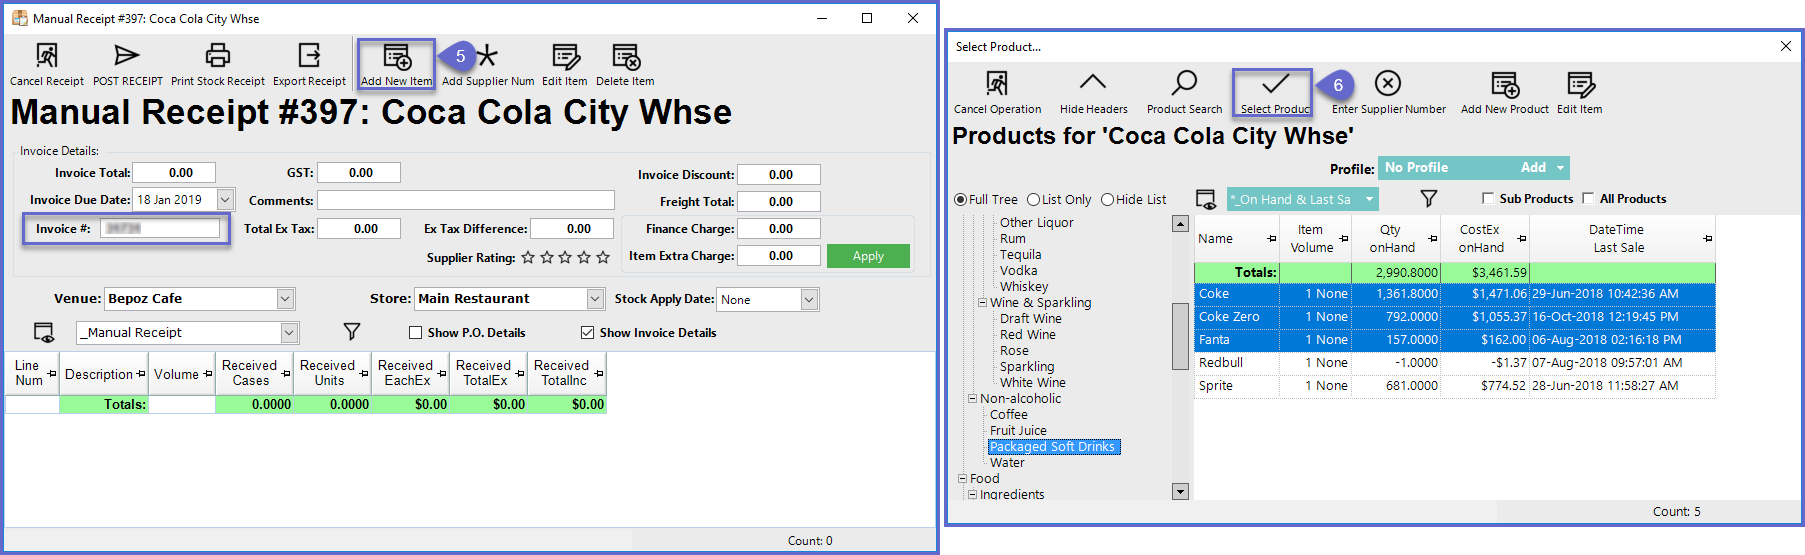Click the Add button in the Profile bar
1805x555 pixels.
[x=1533, y=168]
